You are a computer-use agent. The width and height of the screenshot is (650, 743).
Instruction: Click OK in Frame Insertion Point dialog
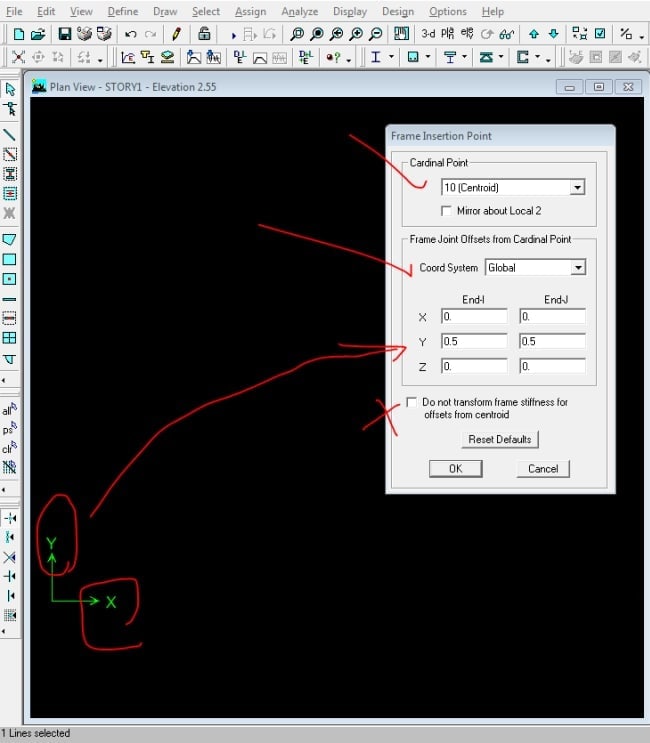coord(456,469)
